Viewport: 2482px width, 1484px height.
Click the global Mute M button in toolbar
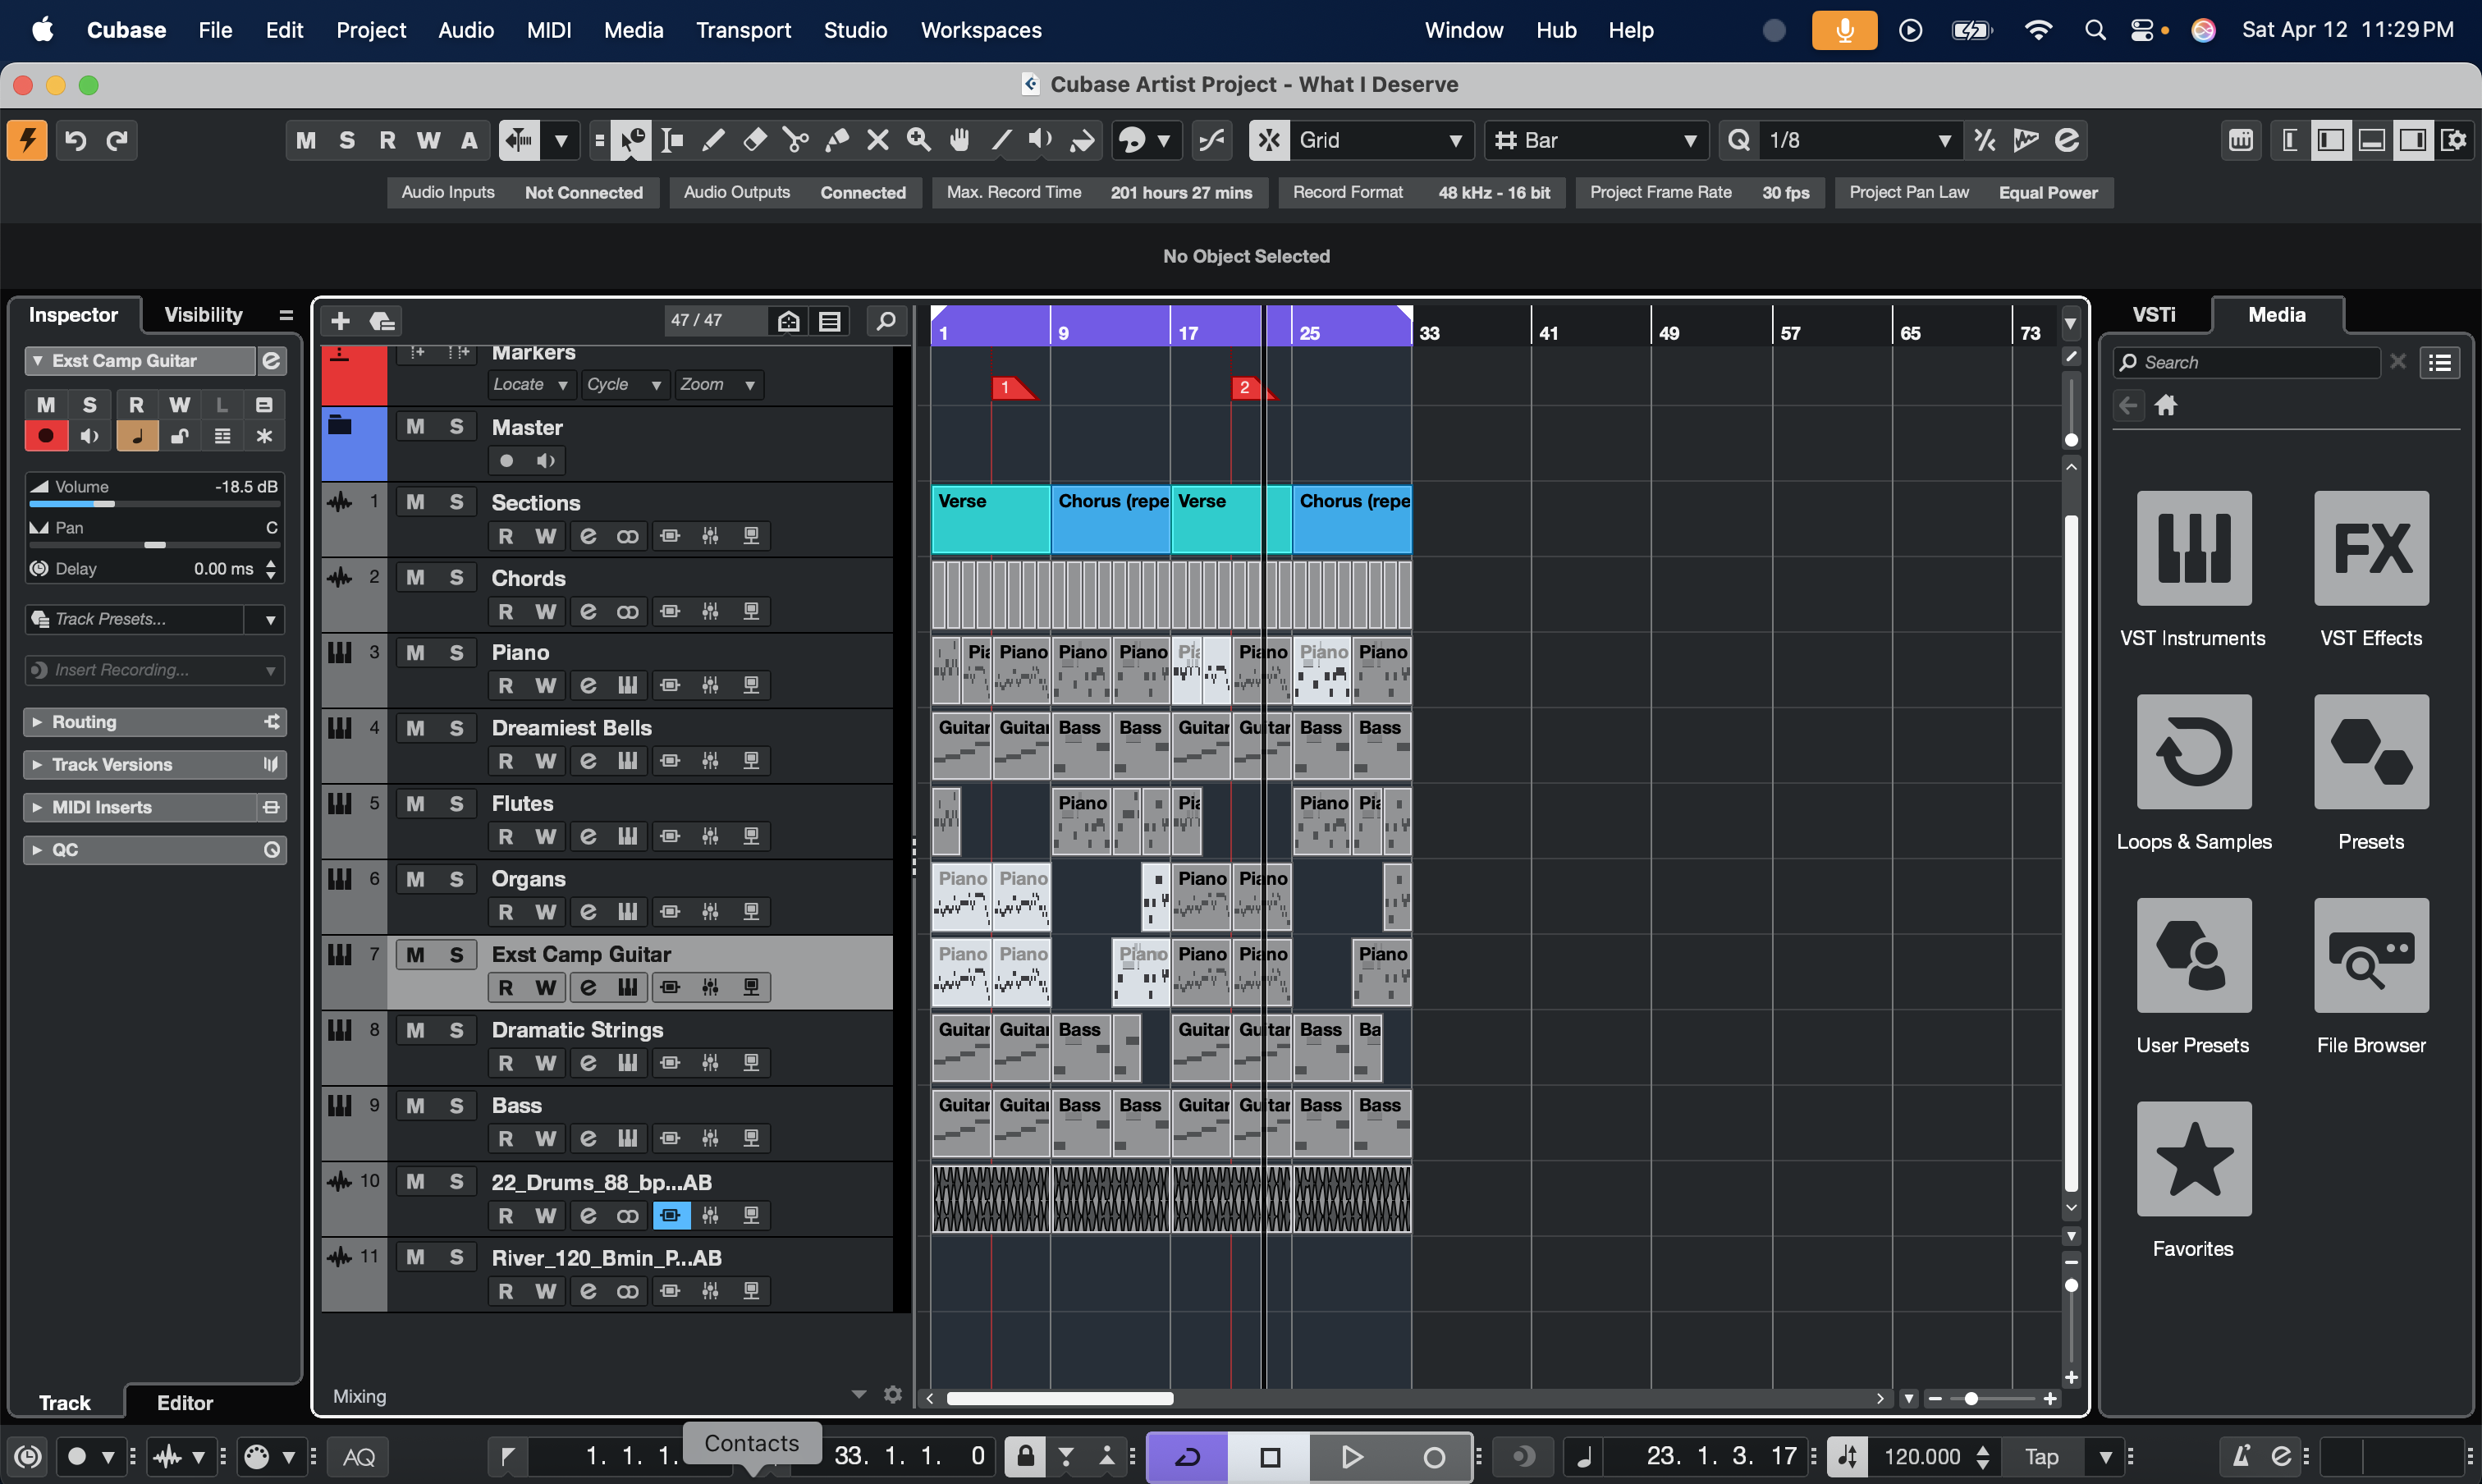tap(306, 140)
